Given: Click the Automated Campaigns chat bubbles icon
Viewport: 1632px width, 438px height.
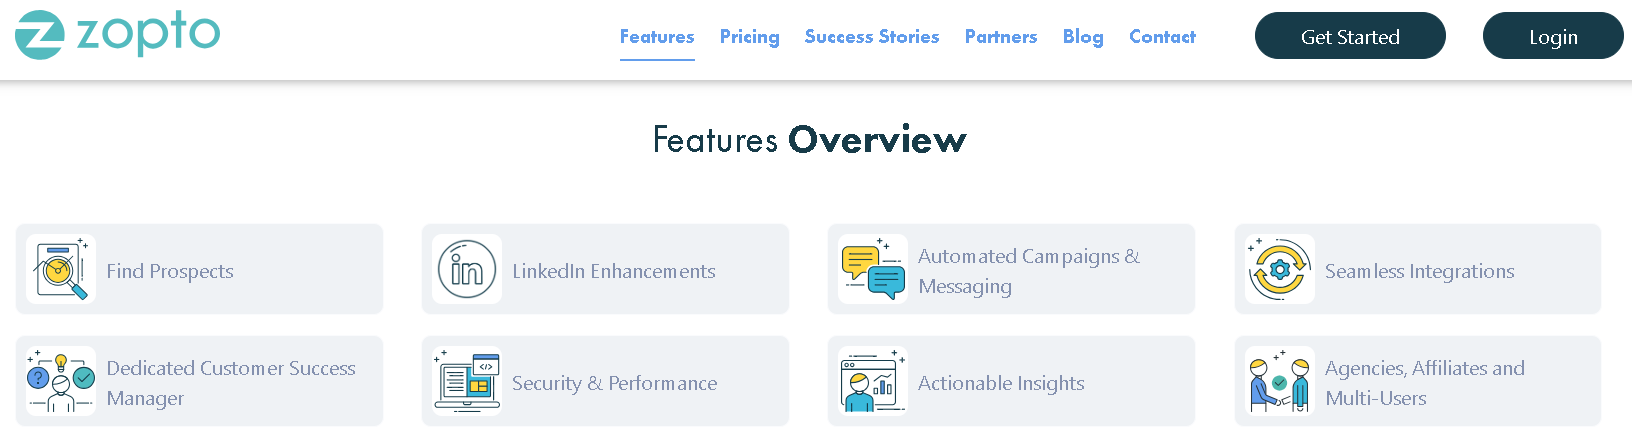Looking at the screenshot, I should pyautogui.click(x=873, y=269).
